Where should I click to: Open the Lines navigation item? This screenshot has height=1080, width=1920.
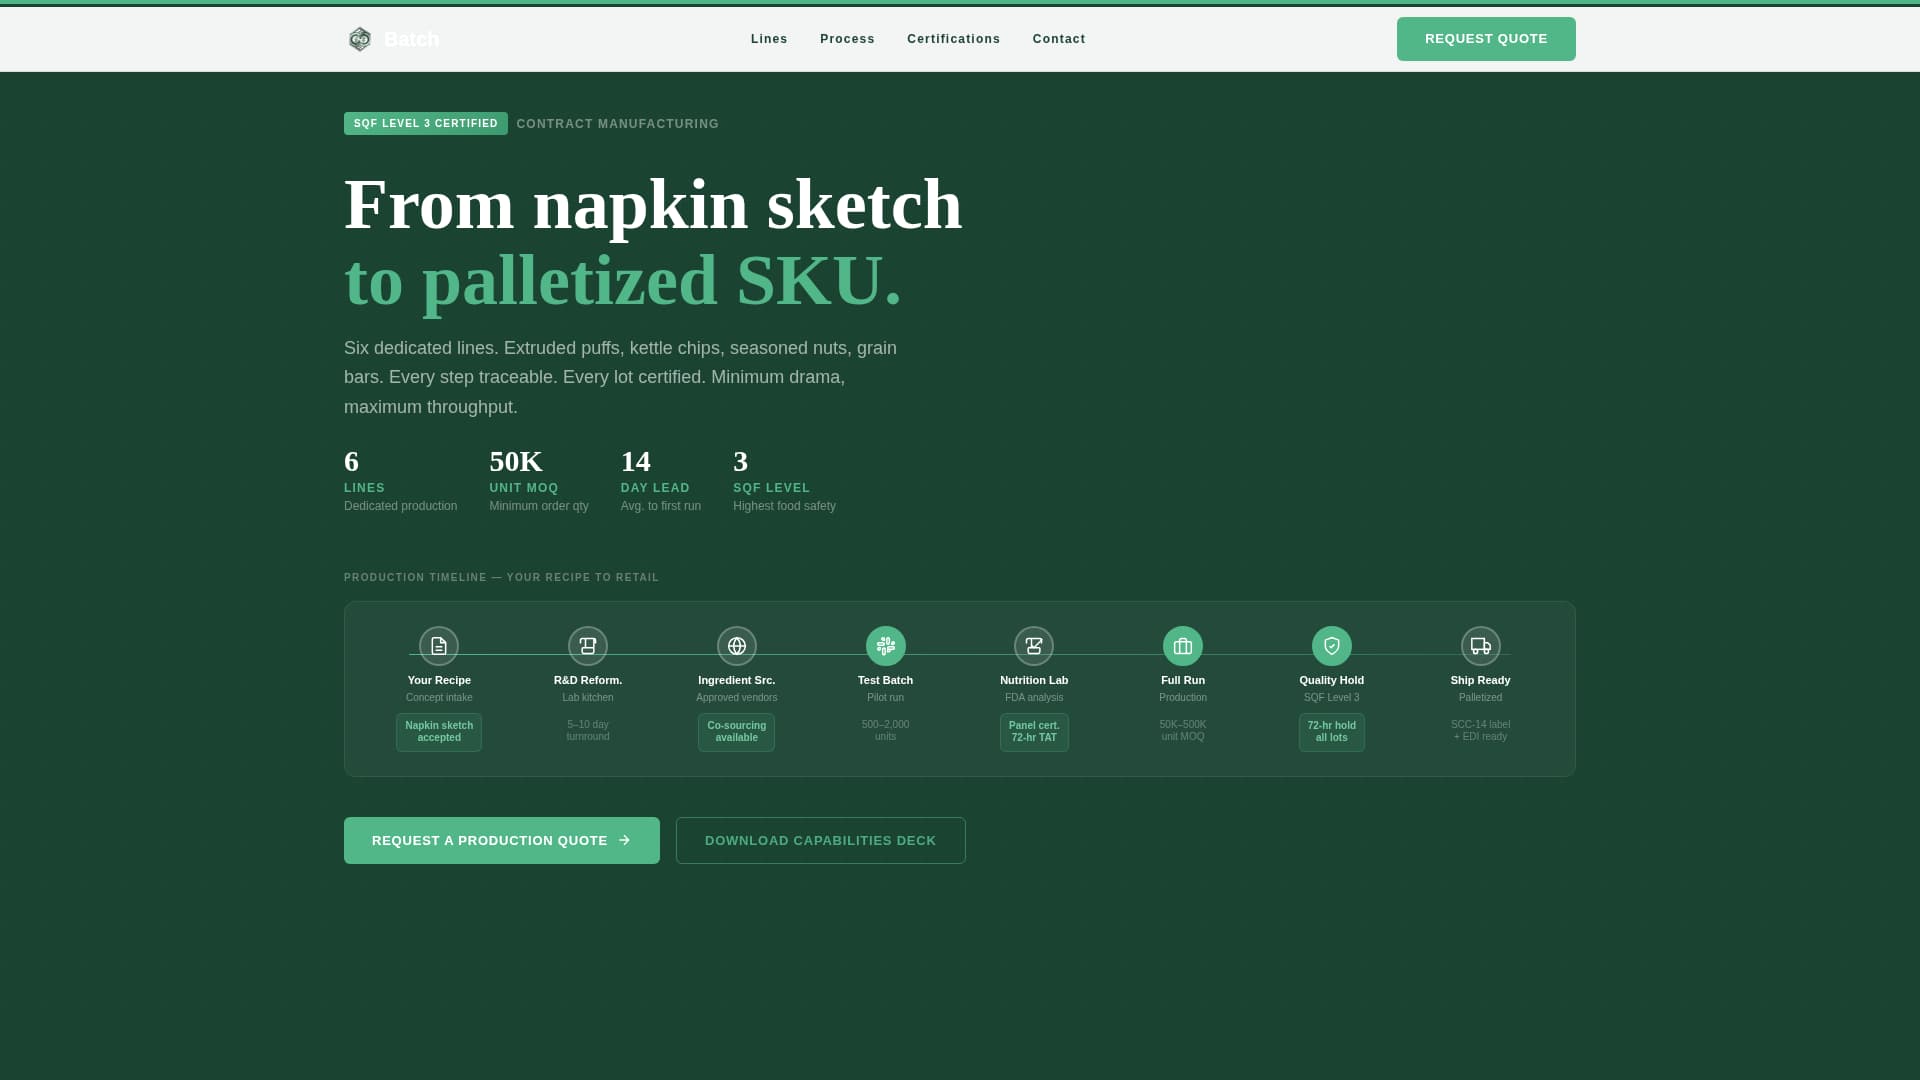coord(768,39)
